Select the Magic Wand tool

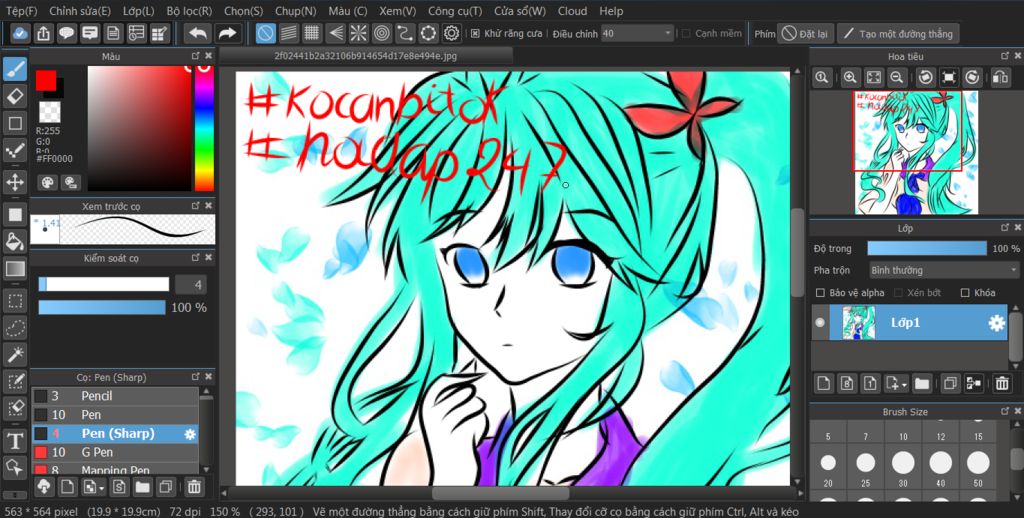[x=14, y=355]
